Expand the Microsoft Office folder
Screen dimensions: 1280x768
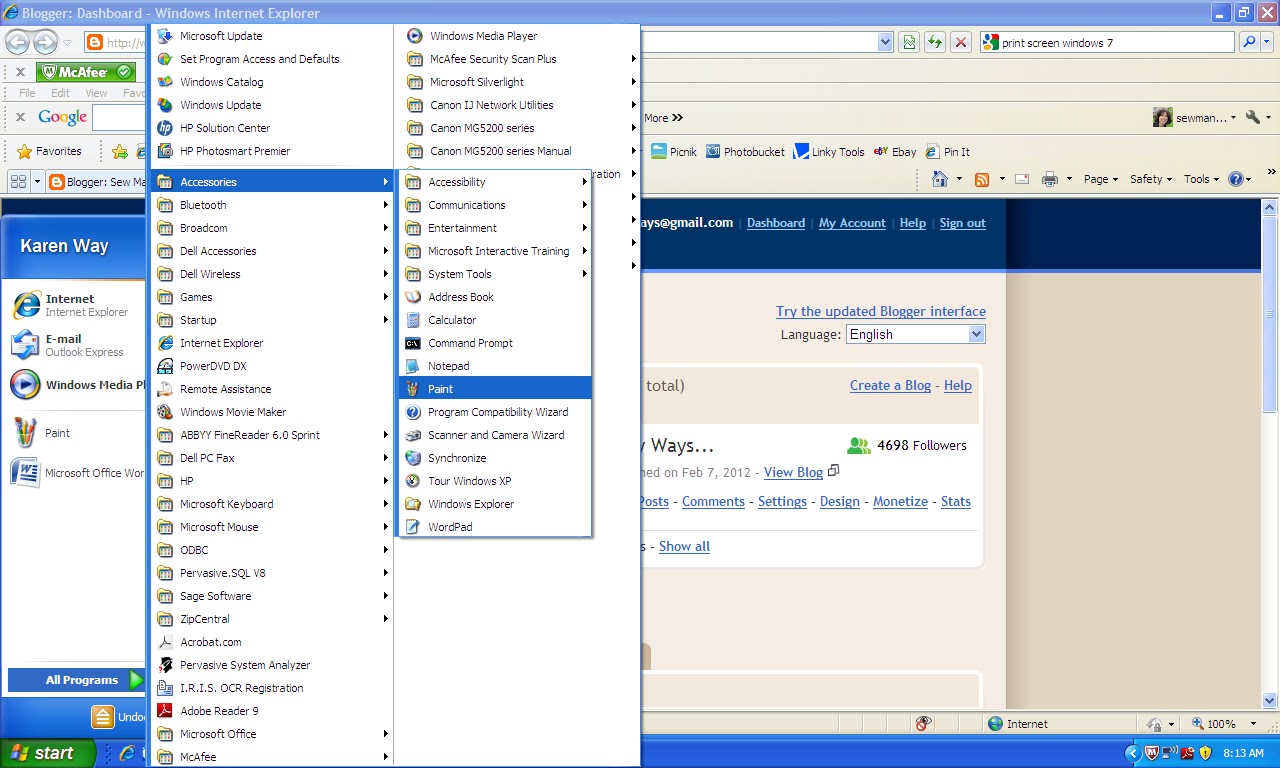coord(272,734)
